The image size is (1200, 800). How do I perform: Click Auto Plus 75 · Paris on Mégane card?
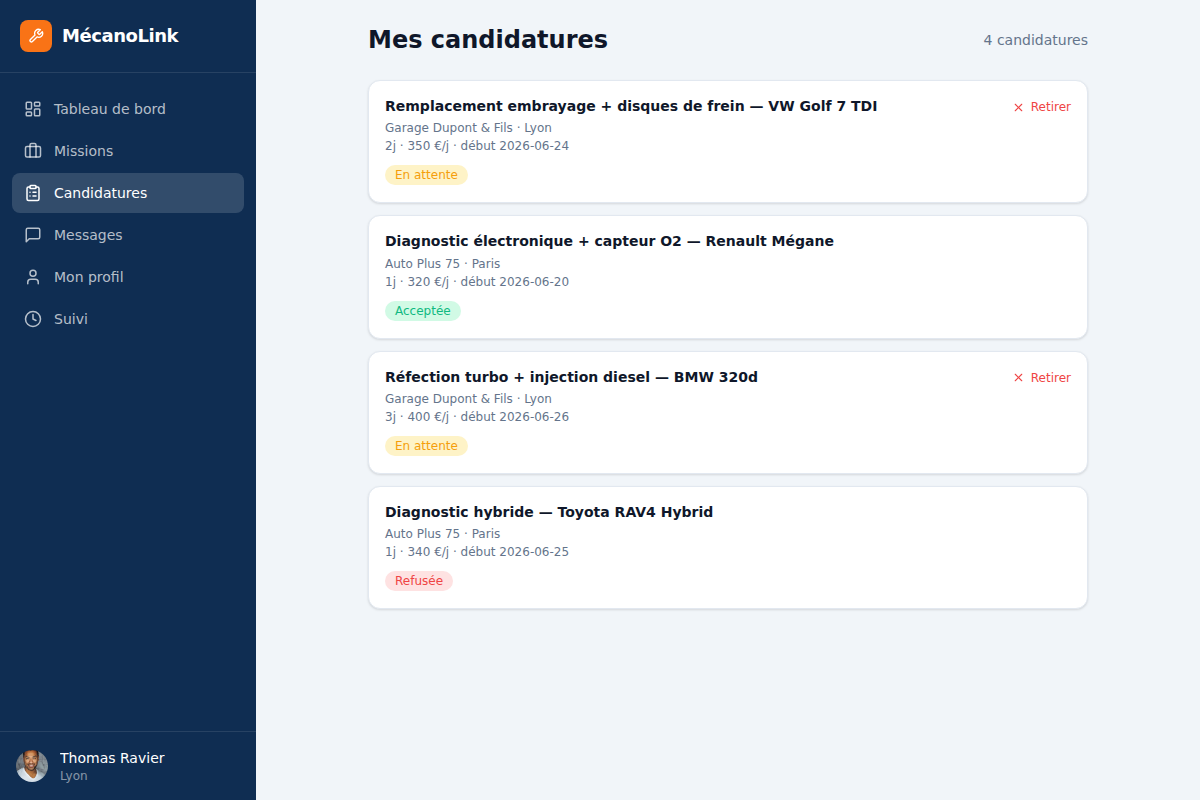point(443,264)
